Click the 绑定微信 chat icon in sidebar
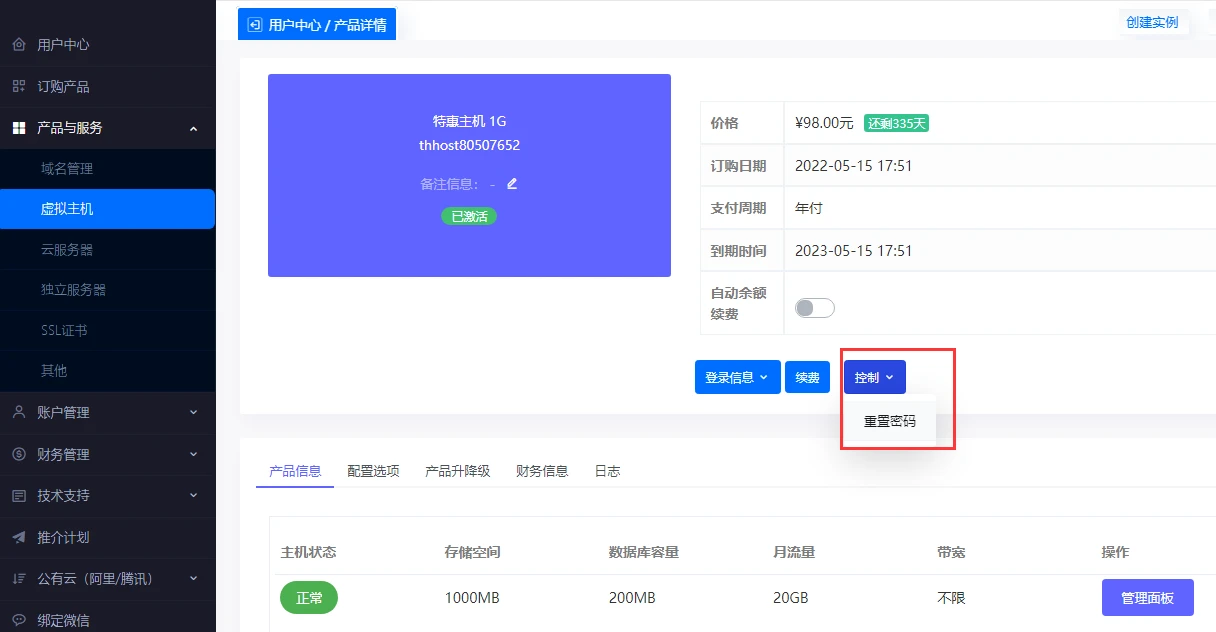 18,620
